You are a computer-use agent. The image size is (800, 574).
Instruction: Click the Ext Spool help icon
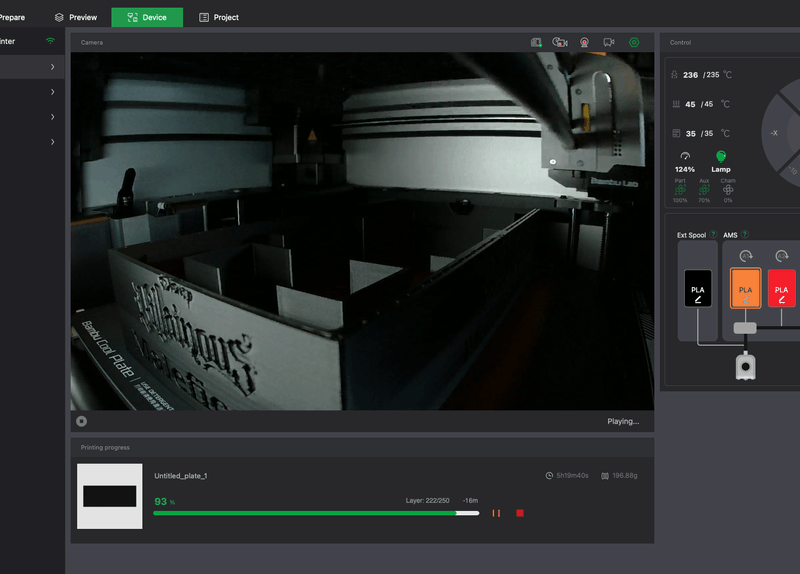point(714,234)
